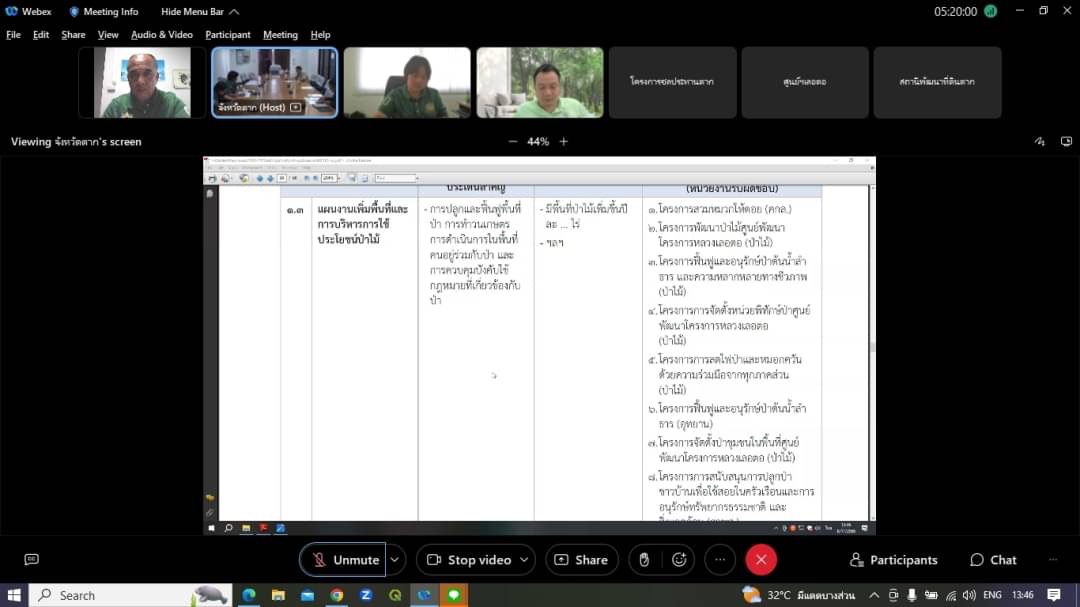Open the Chat panel
Screen dimensions: 1080x607
[993, 559]
